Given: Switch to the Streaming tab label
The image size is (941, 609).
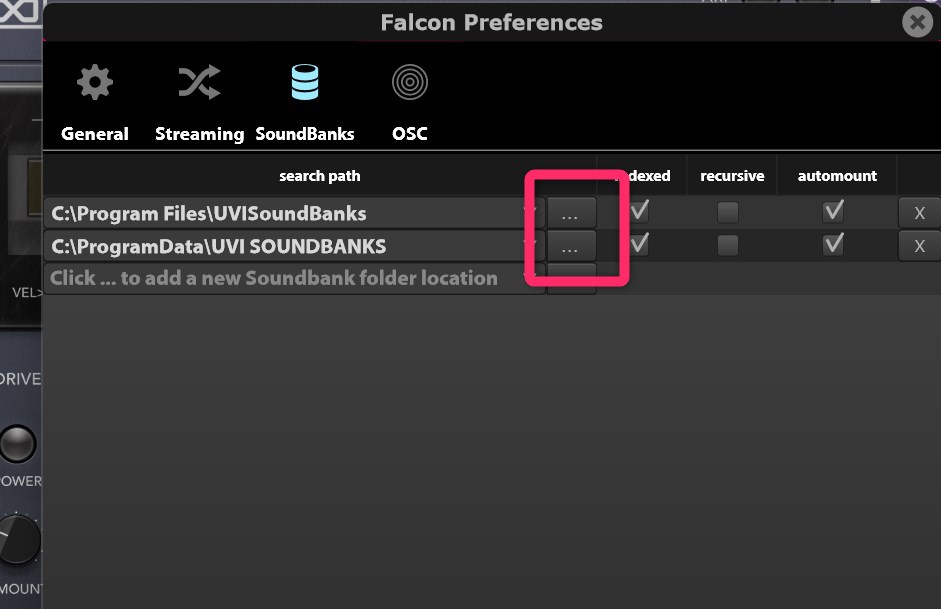Looking at the screenshot, I should tap(199, 134).
